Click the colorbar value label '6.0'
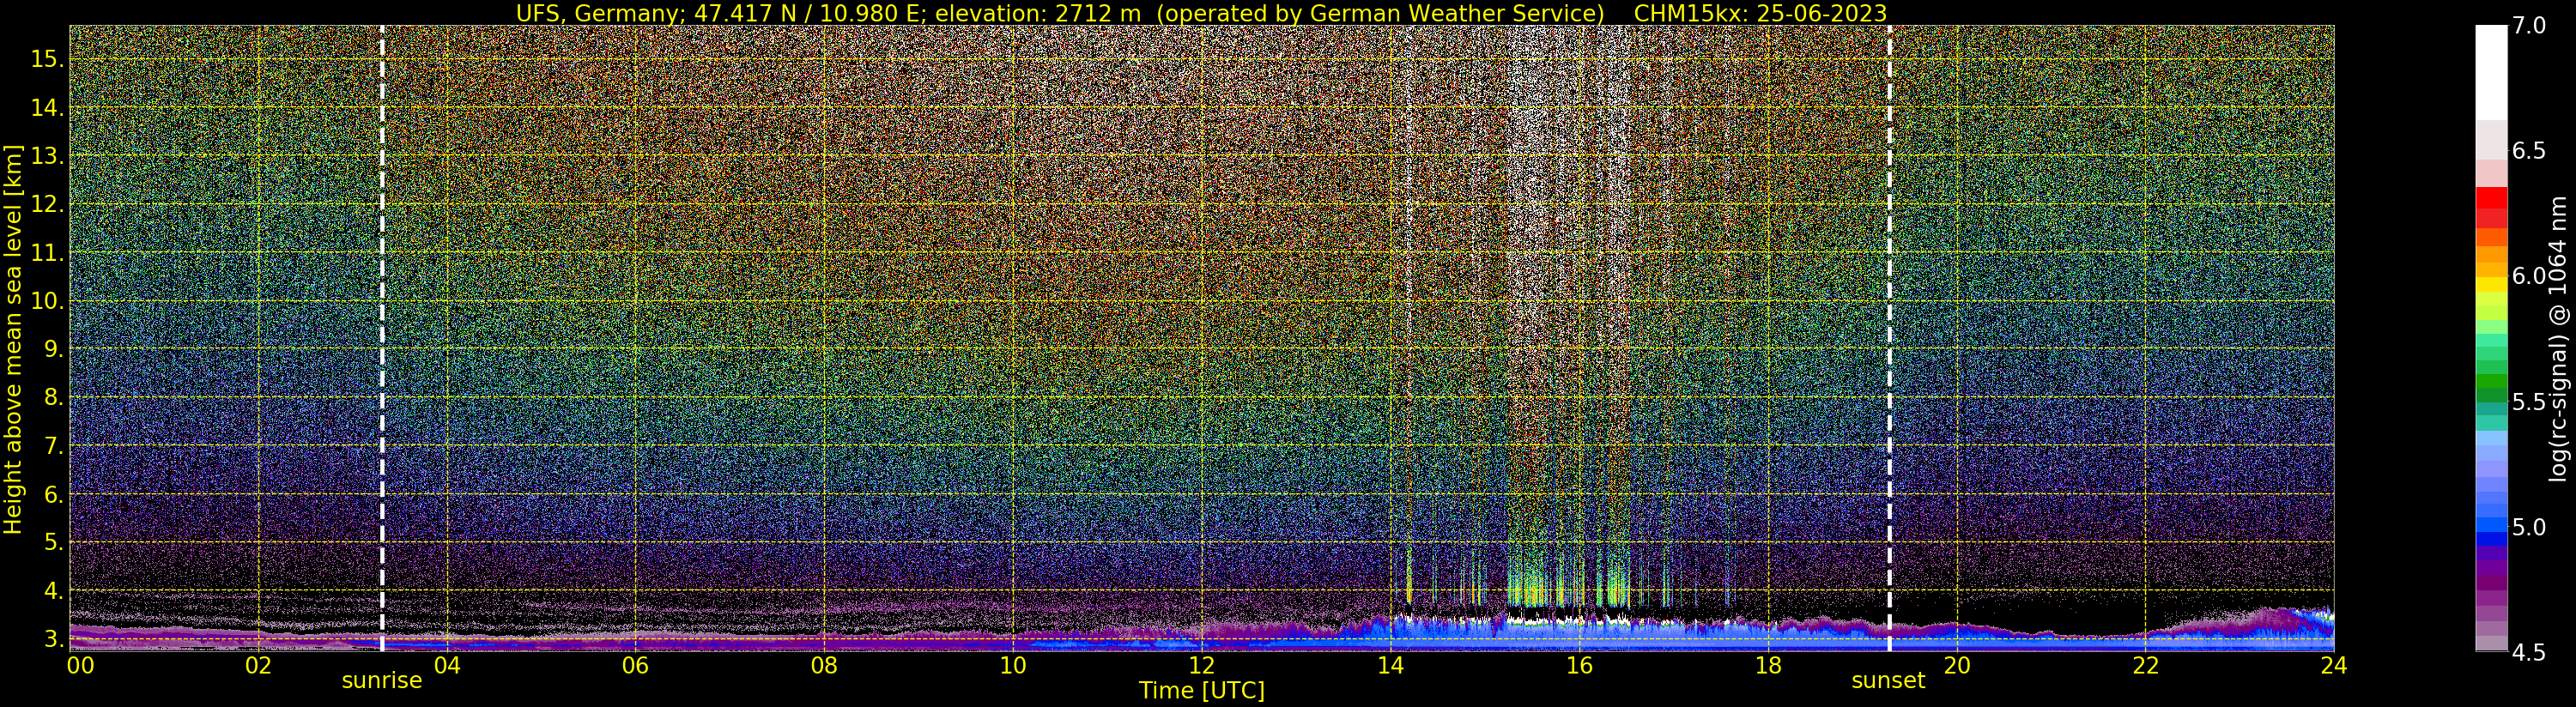The width and height of the screenshot is (2576, 707). (2528, 276)
